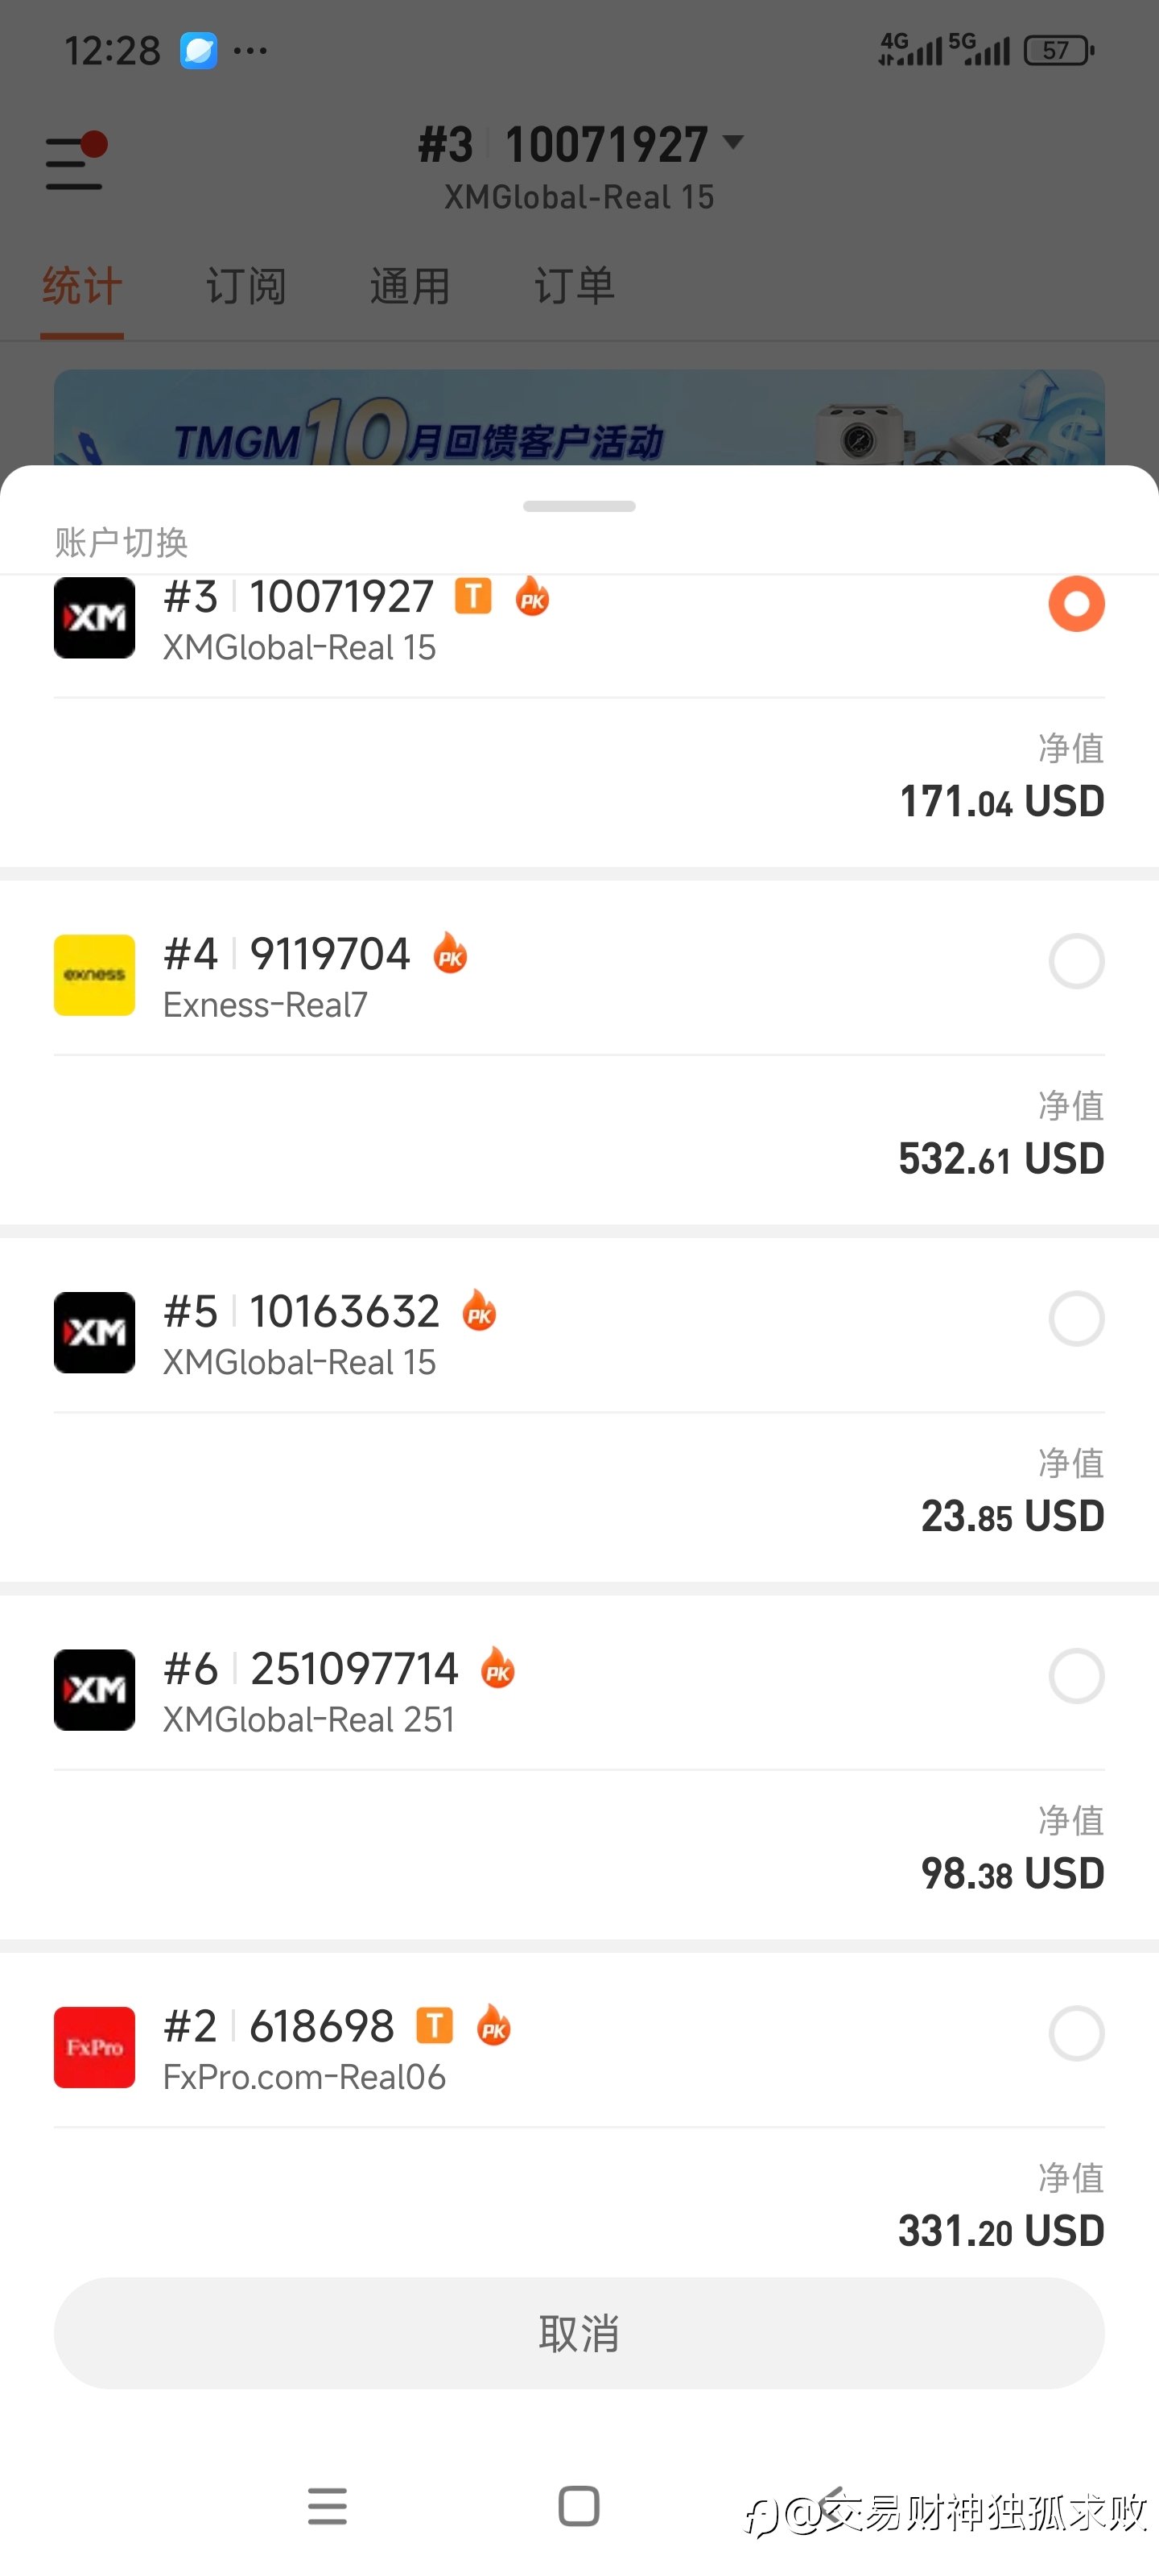Tap the orange T badge on account #3

click(x=473, y=597)
